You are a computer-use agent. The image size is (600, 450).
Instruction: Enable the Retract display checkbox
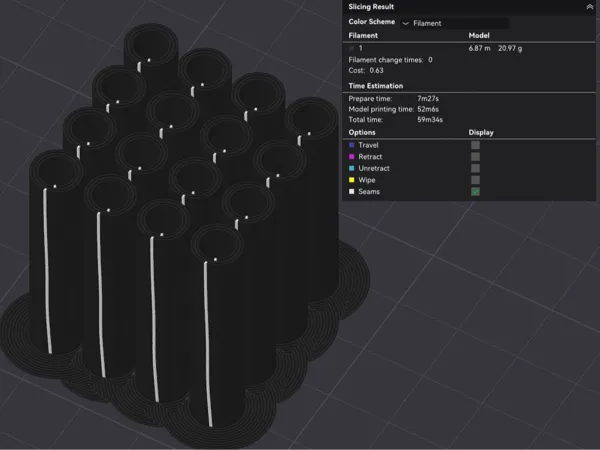[x=475, y=157]
